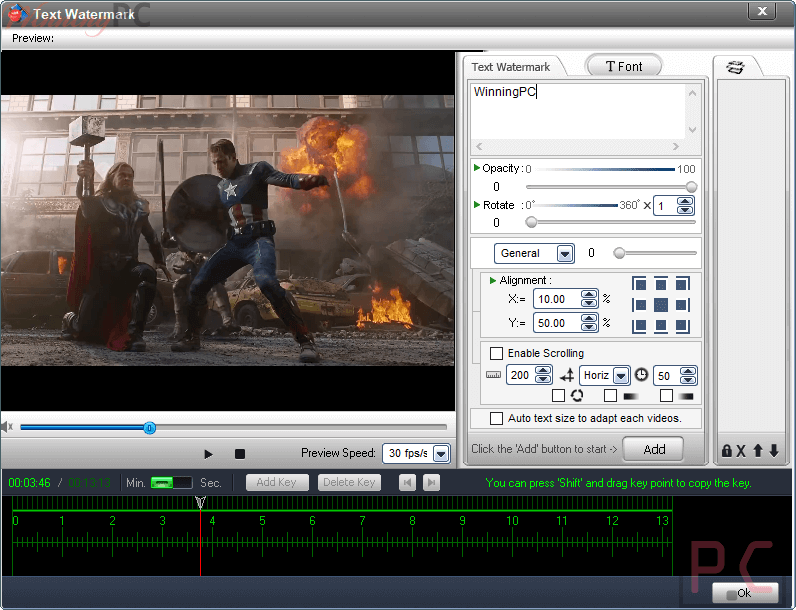Click the Add button
Screen dimensions: 796x610
pos(653,449)
